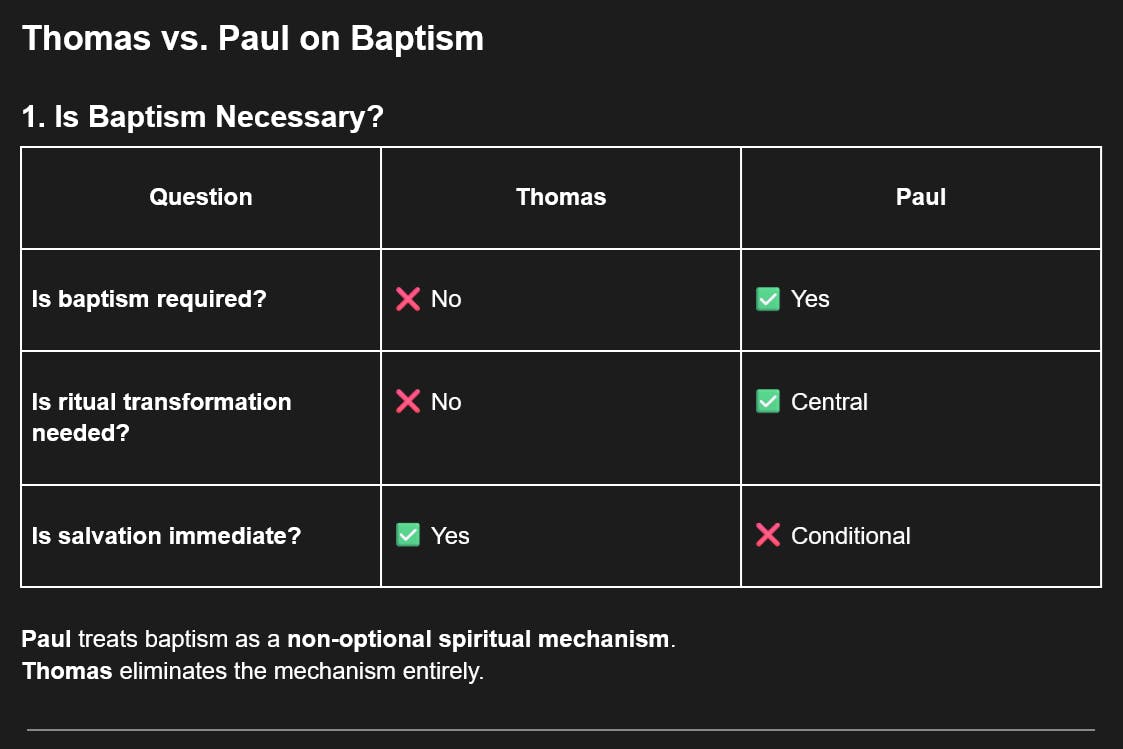Click the bold phrase 'non-optional spiritual mechanism'
The height and width of the screenshot is (749, 1123).
478,639
